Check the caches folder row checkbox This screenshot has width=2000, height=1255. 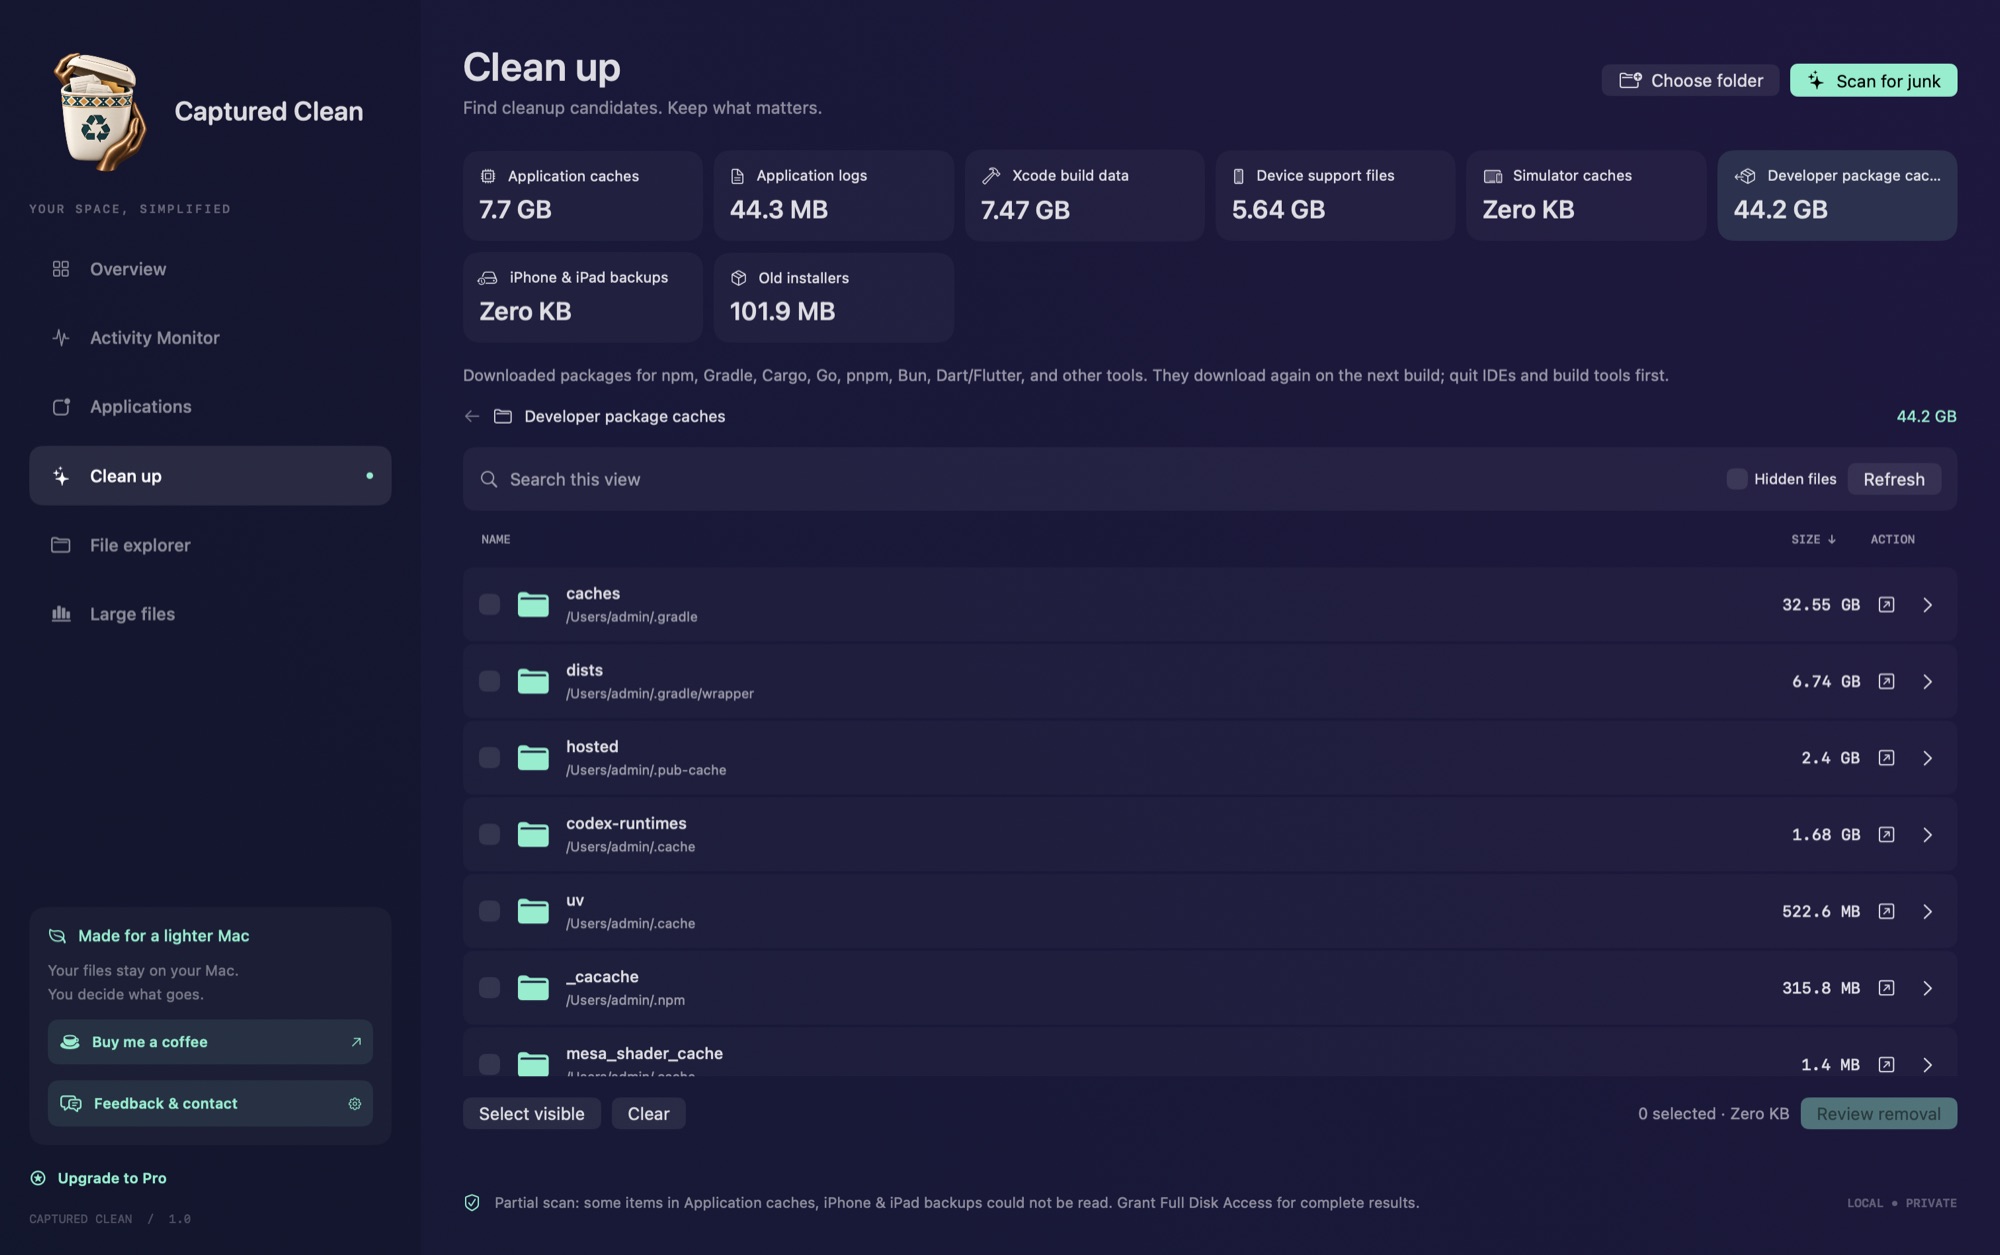pyautogui.click(x=489, y=604)
